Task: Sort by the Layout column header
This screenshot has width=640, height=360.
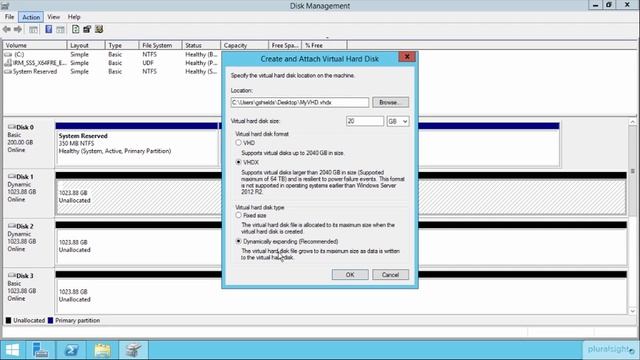Action: pos(86,45)
